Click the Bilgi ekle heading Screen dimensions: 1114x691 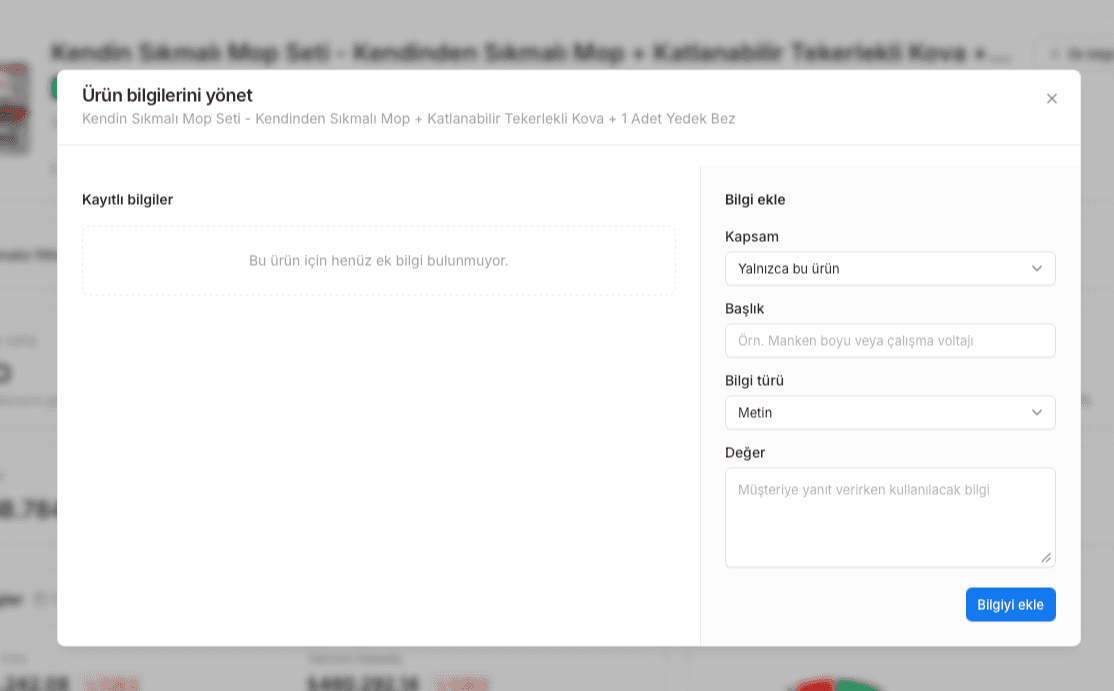coord(755,200)
